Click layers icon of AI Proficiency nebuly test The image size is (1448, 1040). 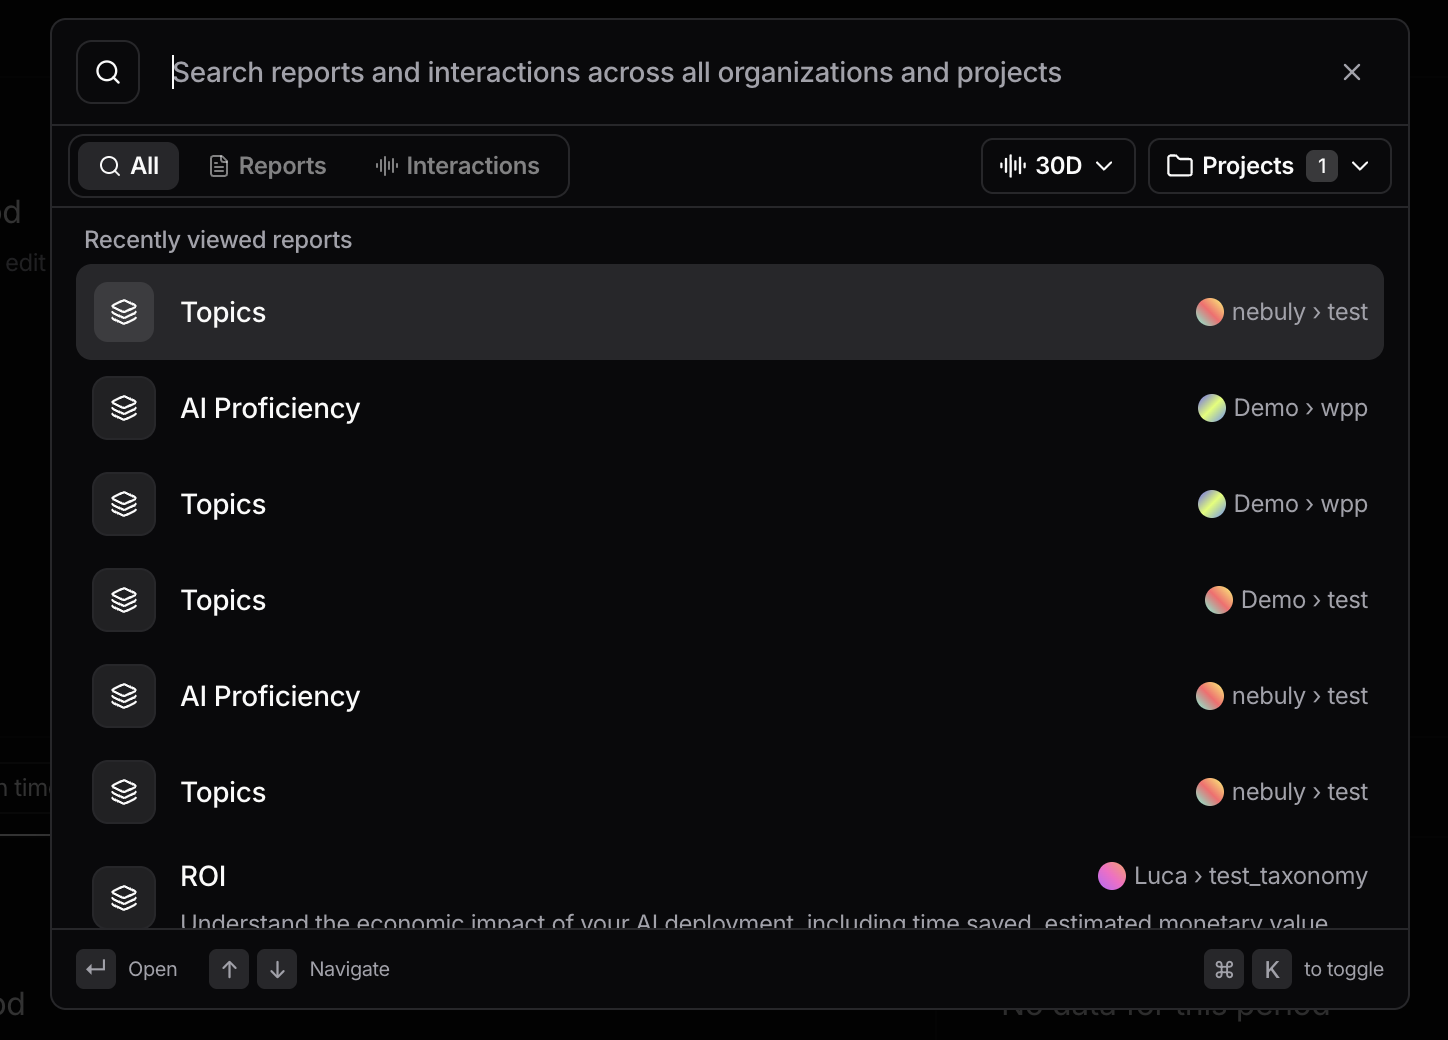pos(124,696)
